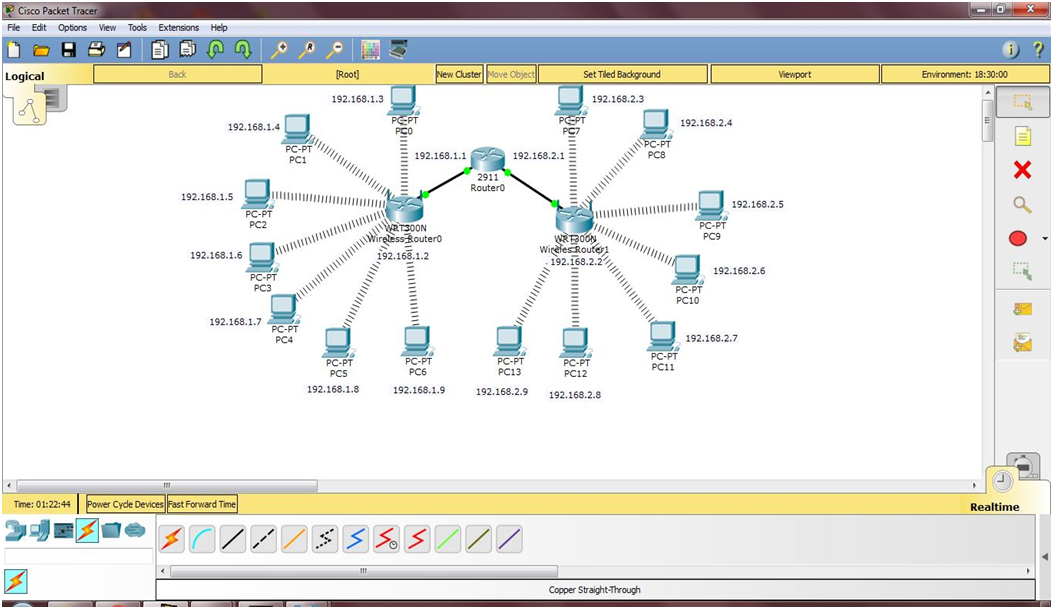Save the network with the floppy icon
Viewport: 1053px width, 609px height.
[x=68, y=50]
